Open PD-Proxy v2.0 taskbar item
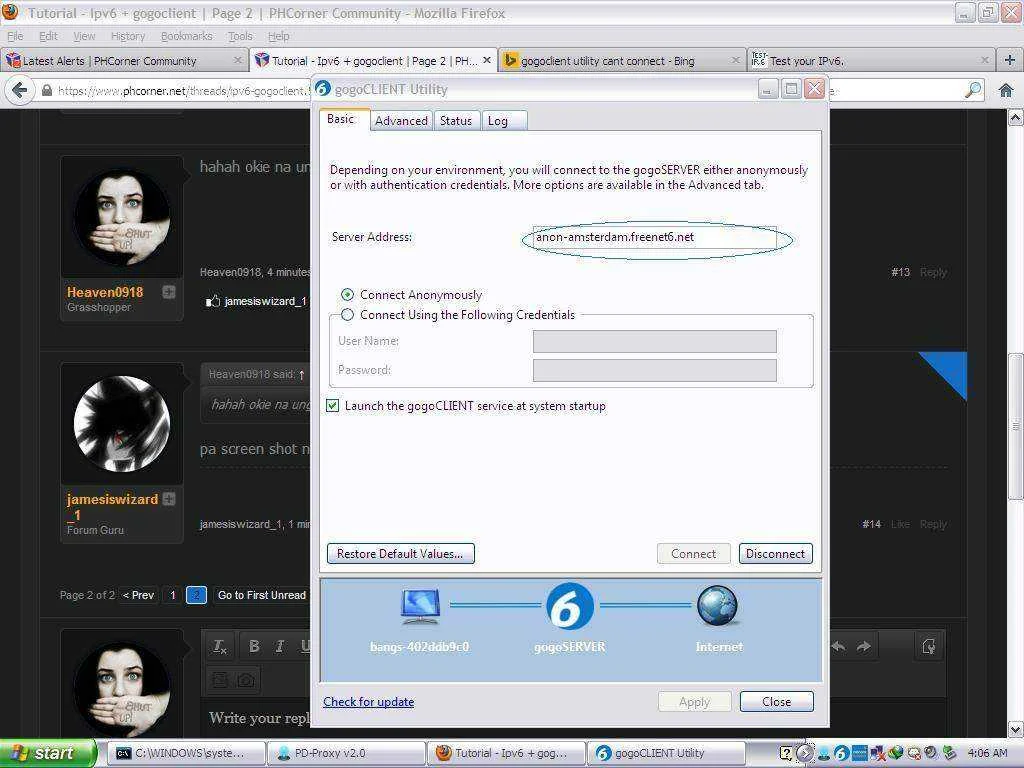 pos(346,753)
